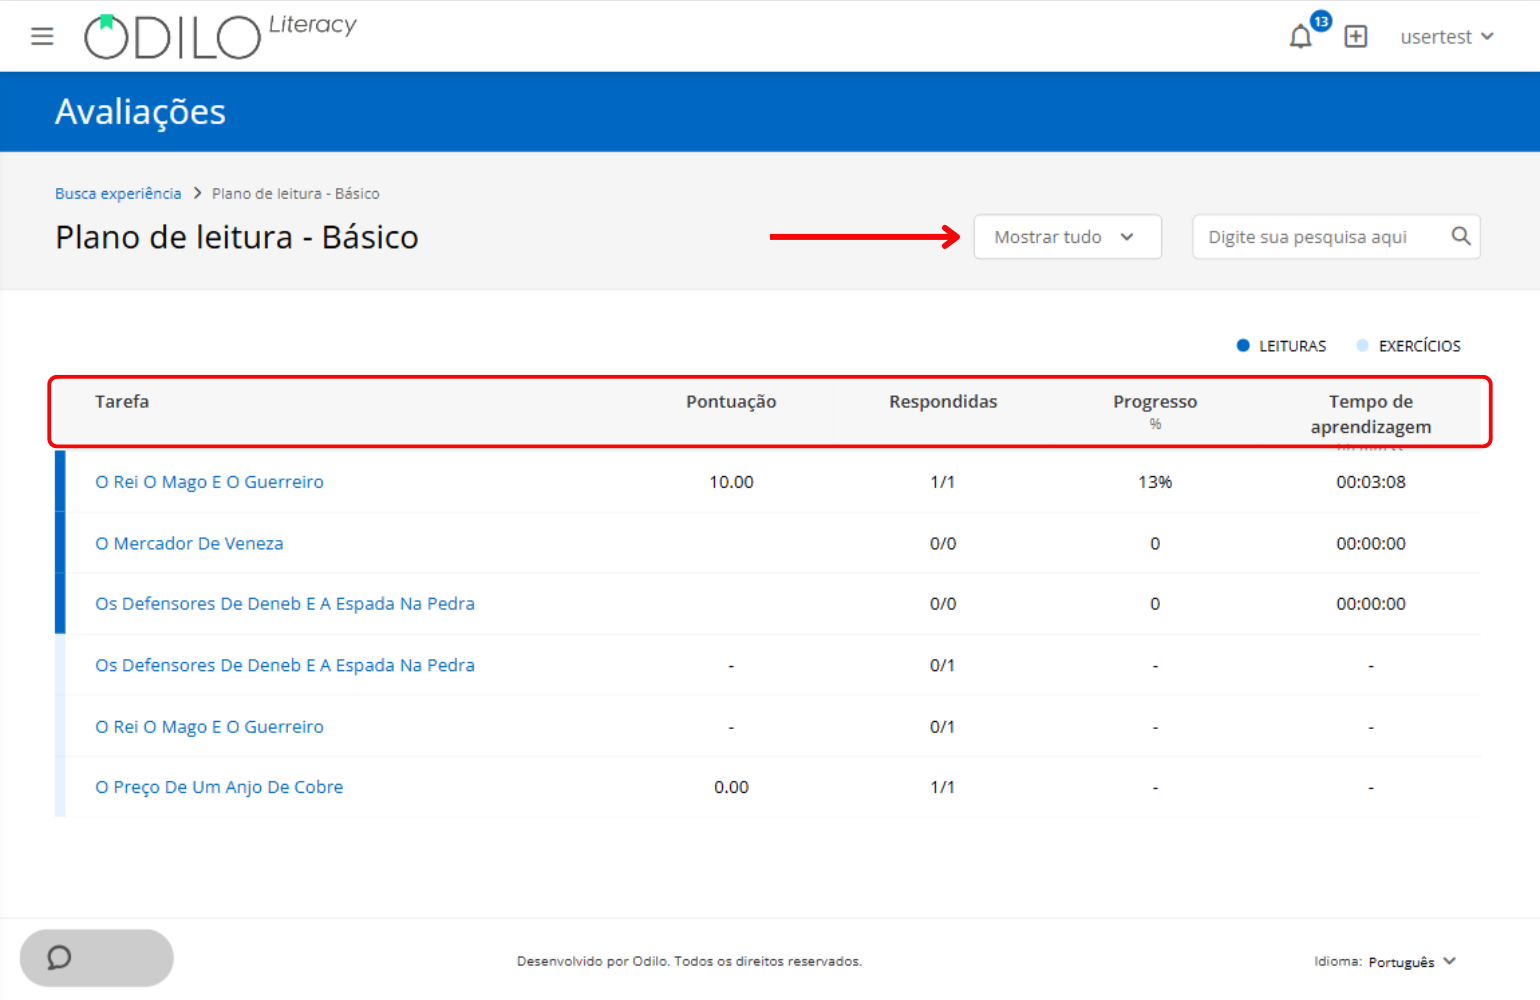The height and width of the screenshot is (1000, 1540).
Task: Expand the Mostrar tudo filter dropdown
Action: click(1067, 237)
